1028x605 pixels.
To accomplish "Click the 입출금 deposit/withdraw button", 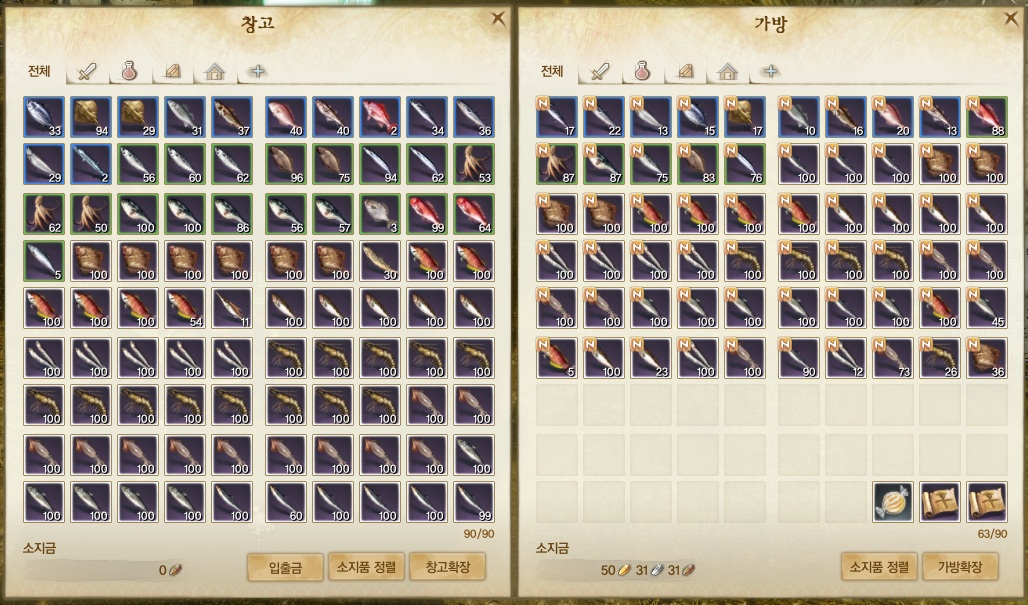I will pos(285,567).
